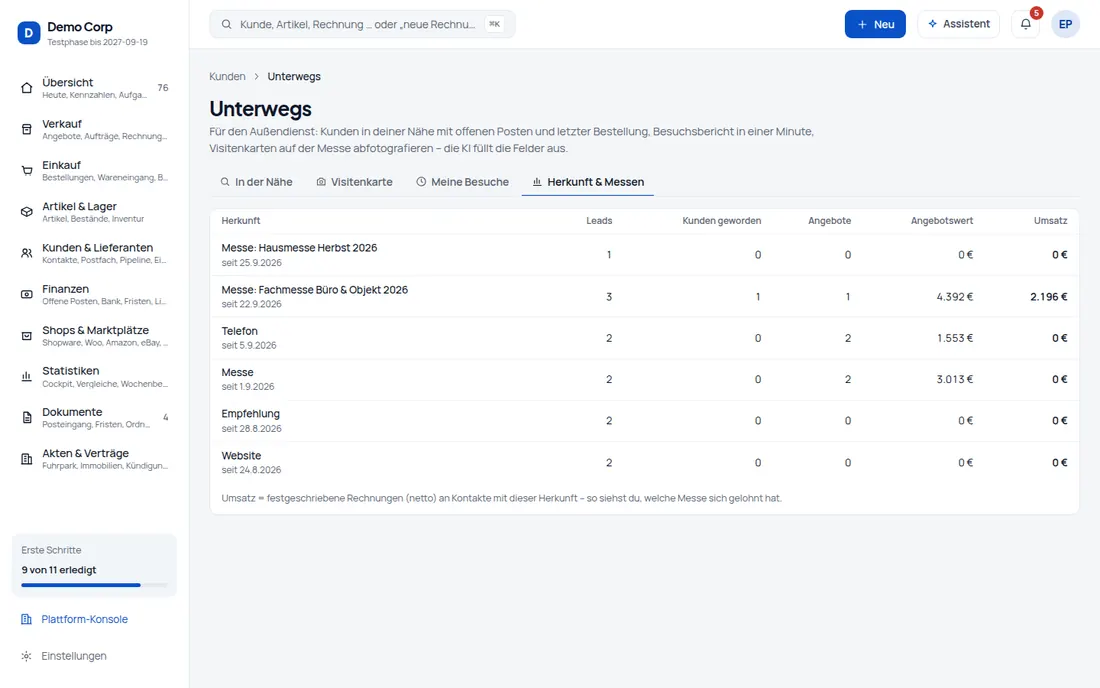
Task: Click the Empfehlung origin row
Action: point(644,421)
